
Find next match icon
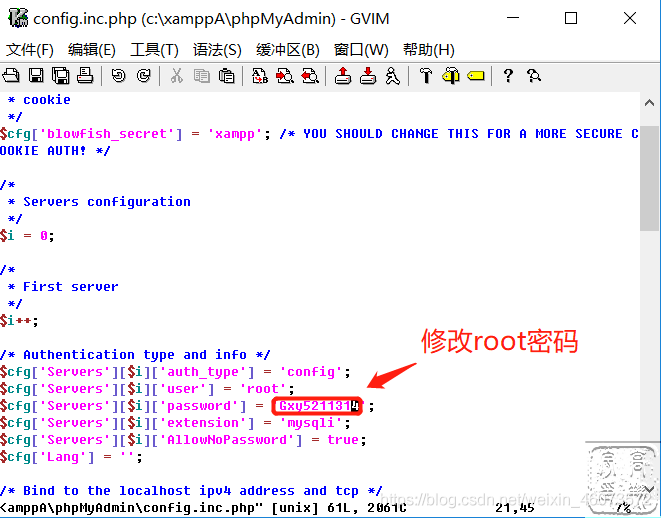coord(285,76)
